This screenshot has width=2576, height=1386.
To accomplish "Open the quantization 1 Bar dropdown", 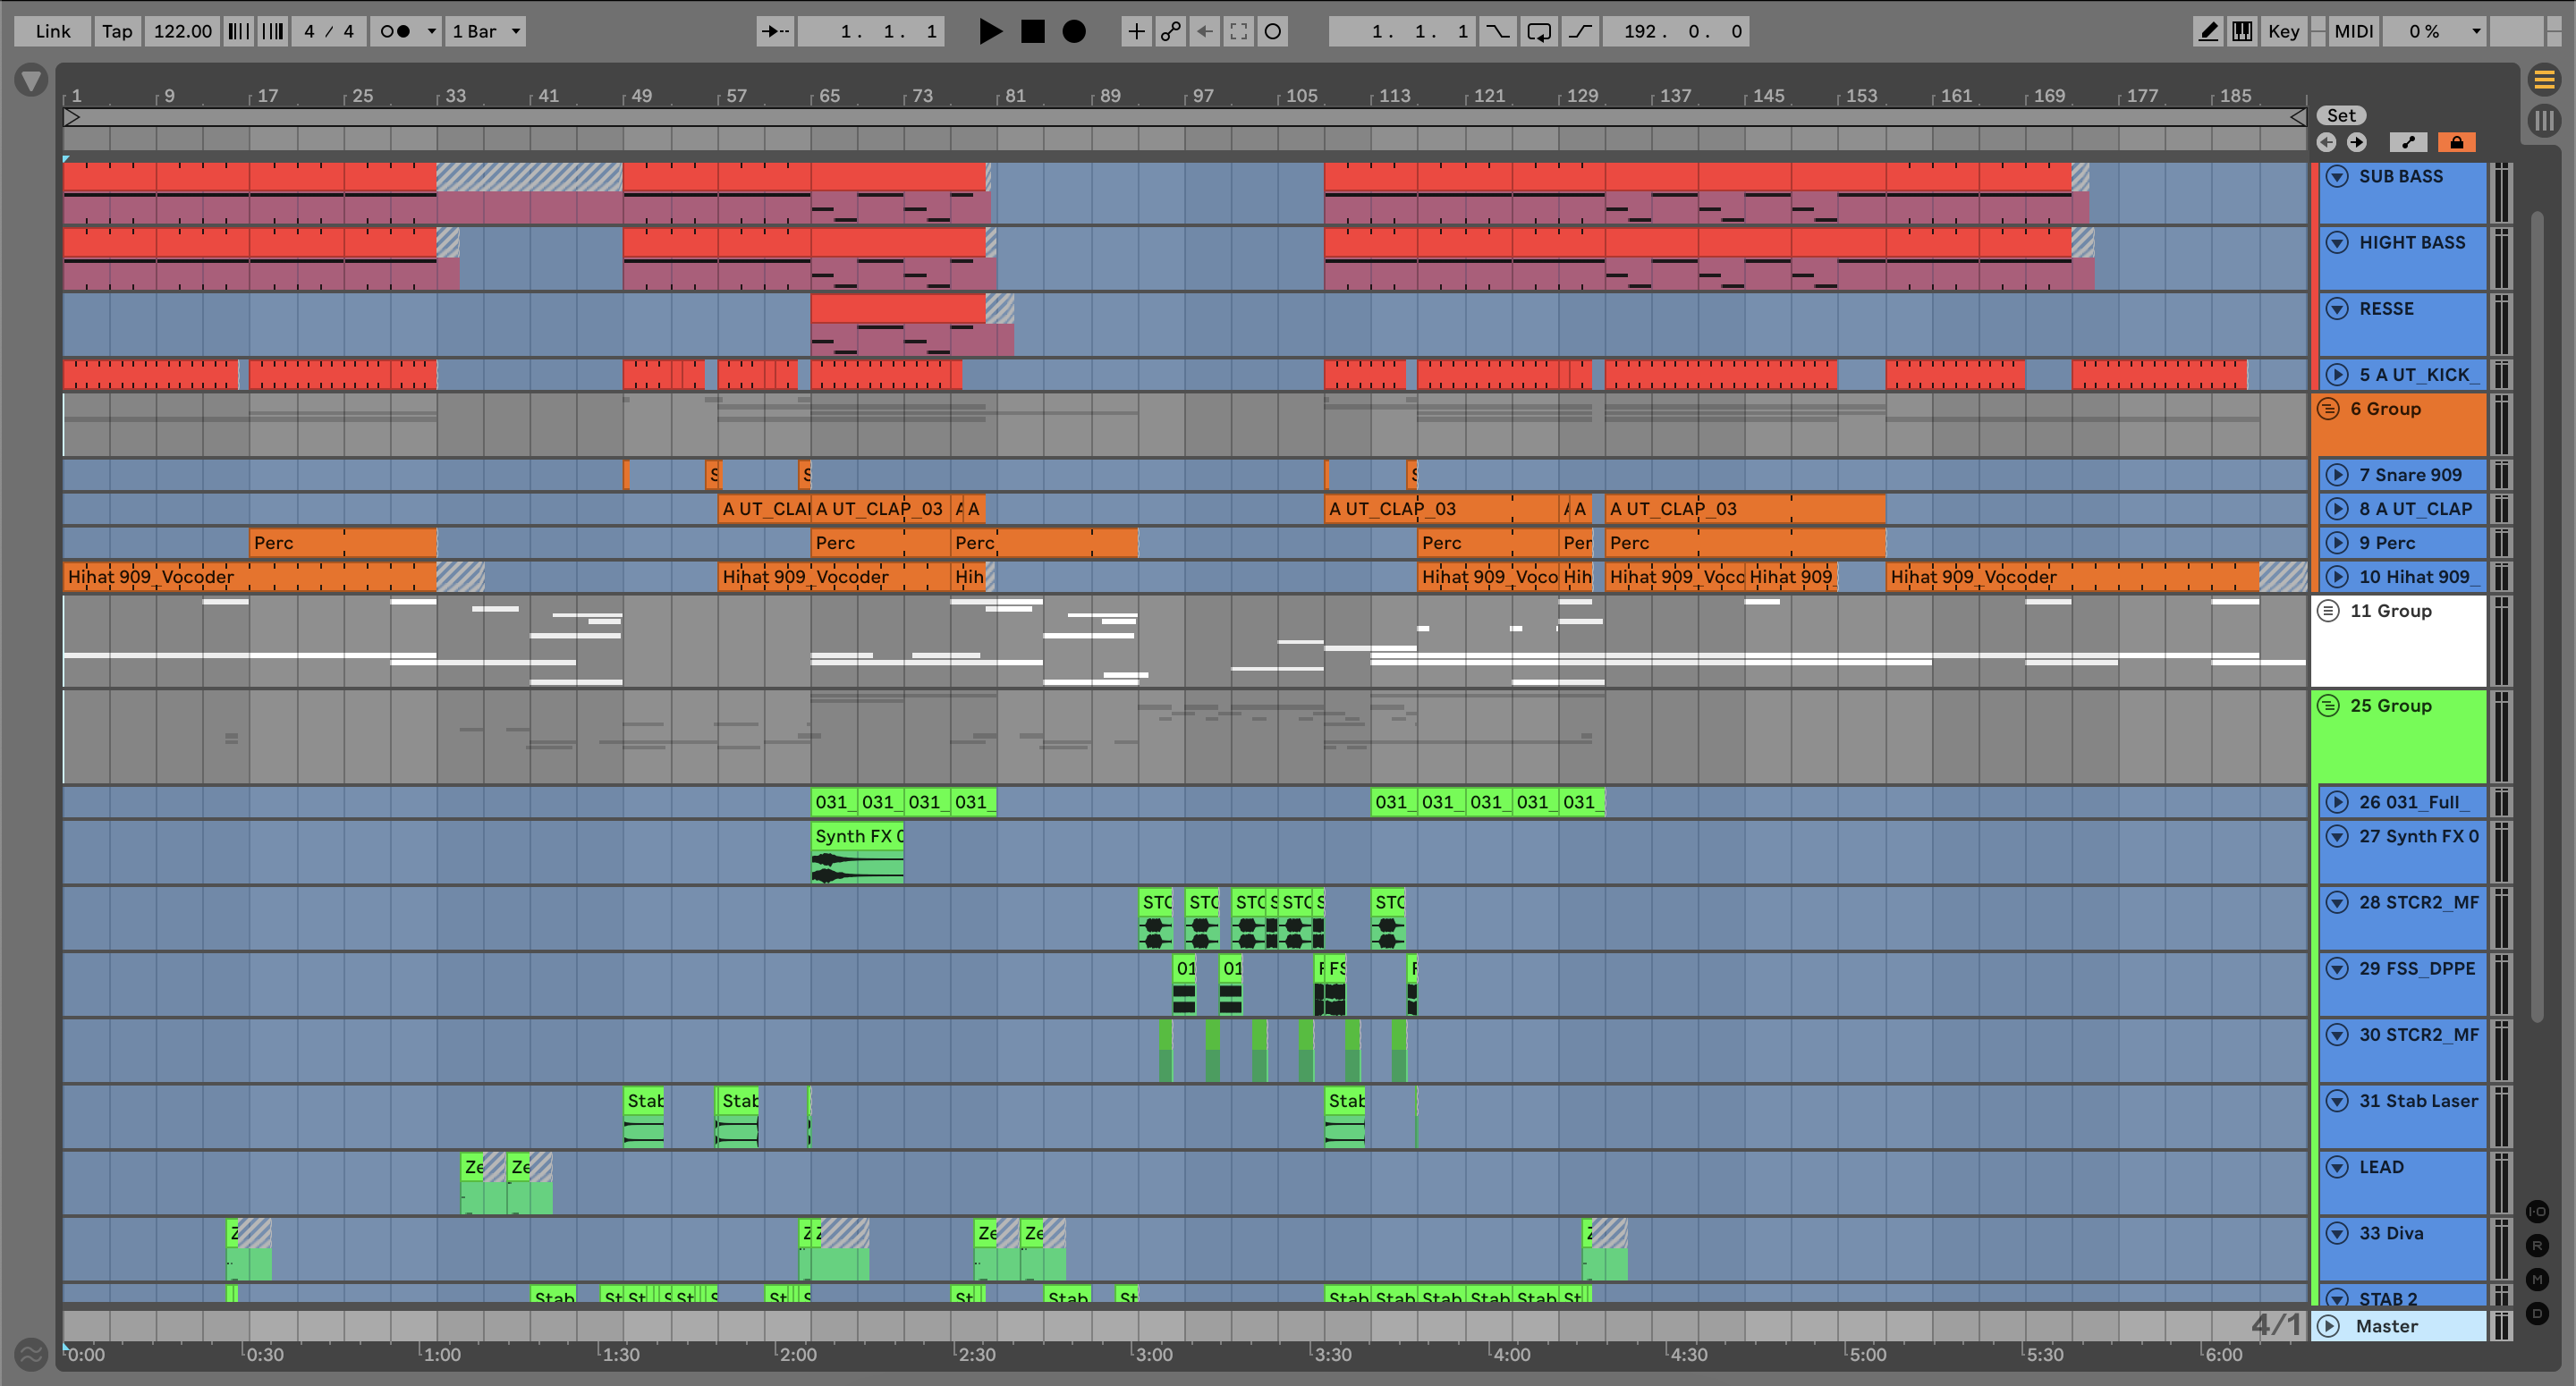I will click(x=486, y=31).
